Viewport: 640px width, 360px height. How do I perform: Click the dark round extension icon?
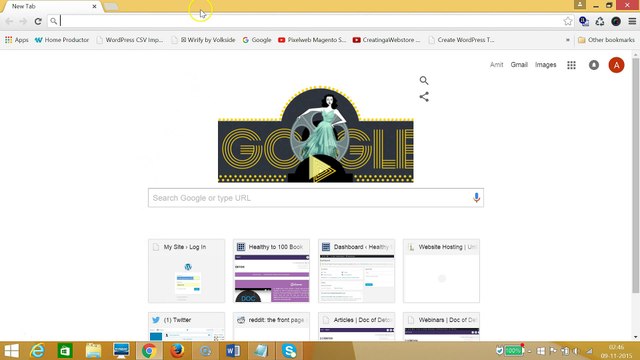616,21
